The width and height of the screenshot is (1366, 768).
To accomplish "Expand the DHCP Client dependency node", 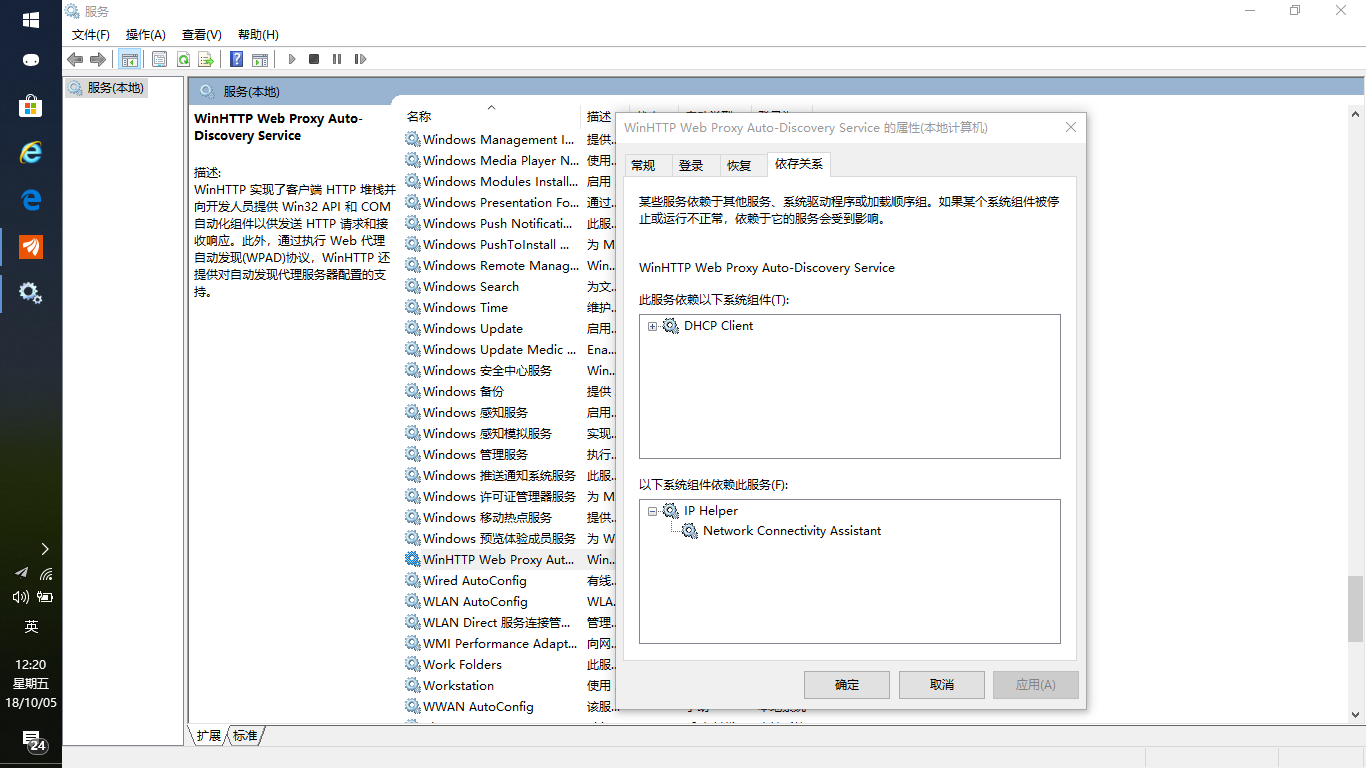I will tap(653, 326).
